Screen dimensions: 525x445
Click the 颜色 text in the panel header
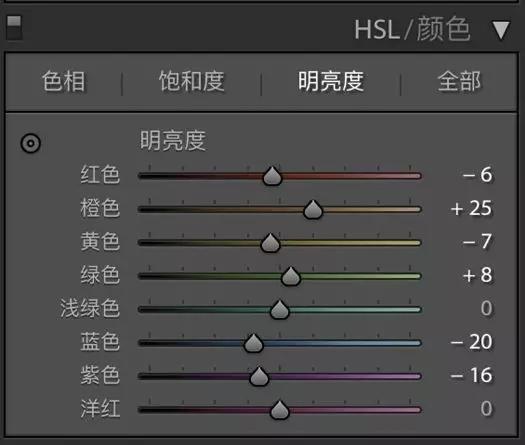(444, 29)
